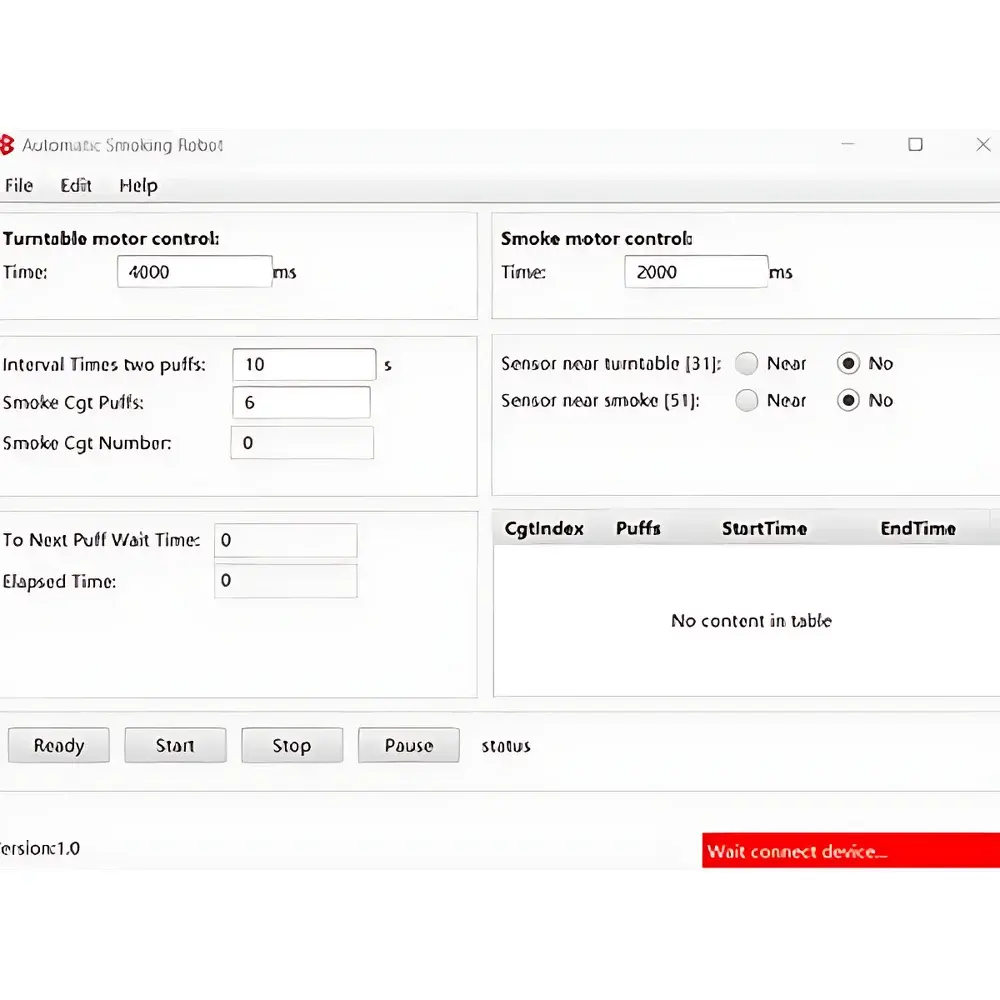Click the StartTime column header
This screenshot has width=1000, height=1000.
764,528
